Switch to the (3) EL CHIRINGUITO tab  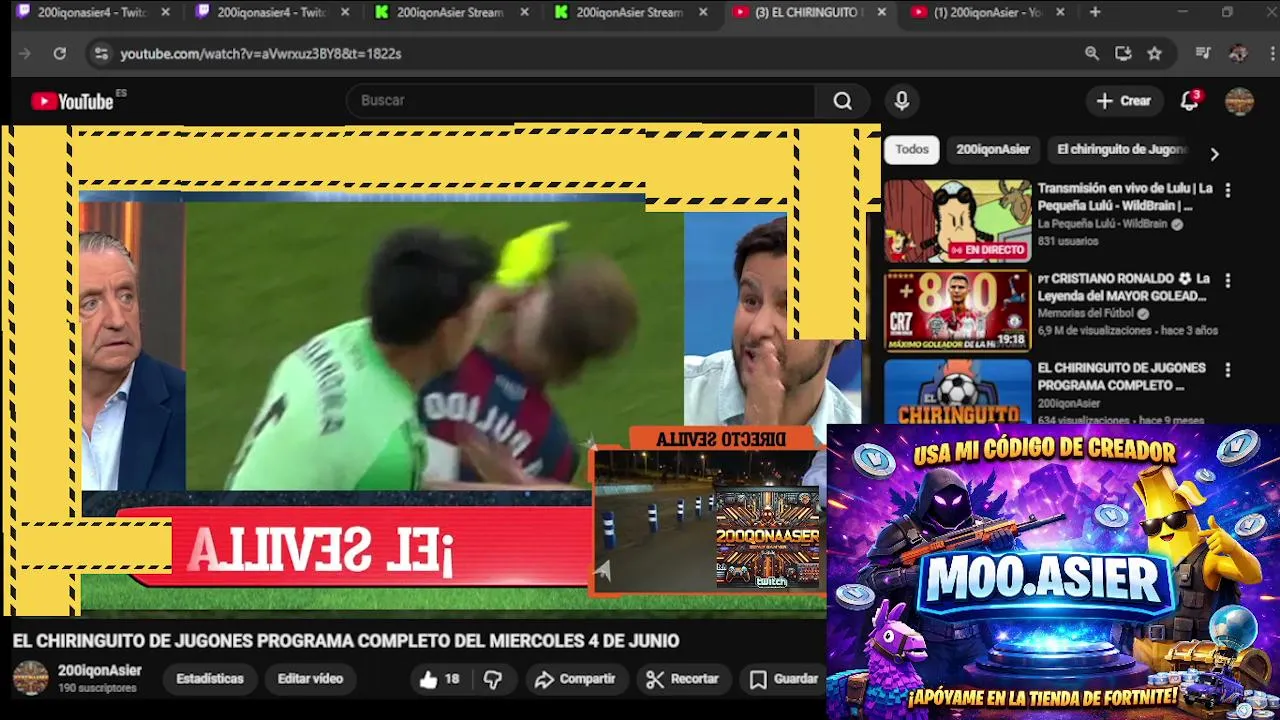pos(808,12)
